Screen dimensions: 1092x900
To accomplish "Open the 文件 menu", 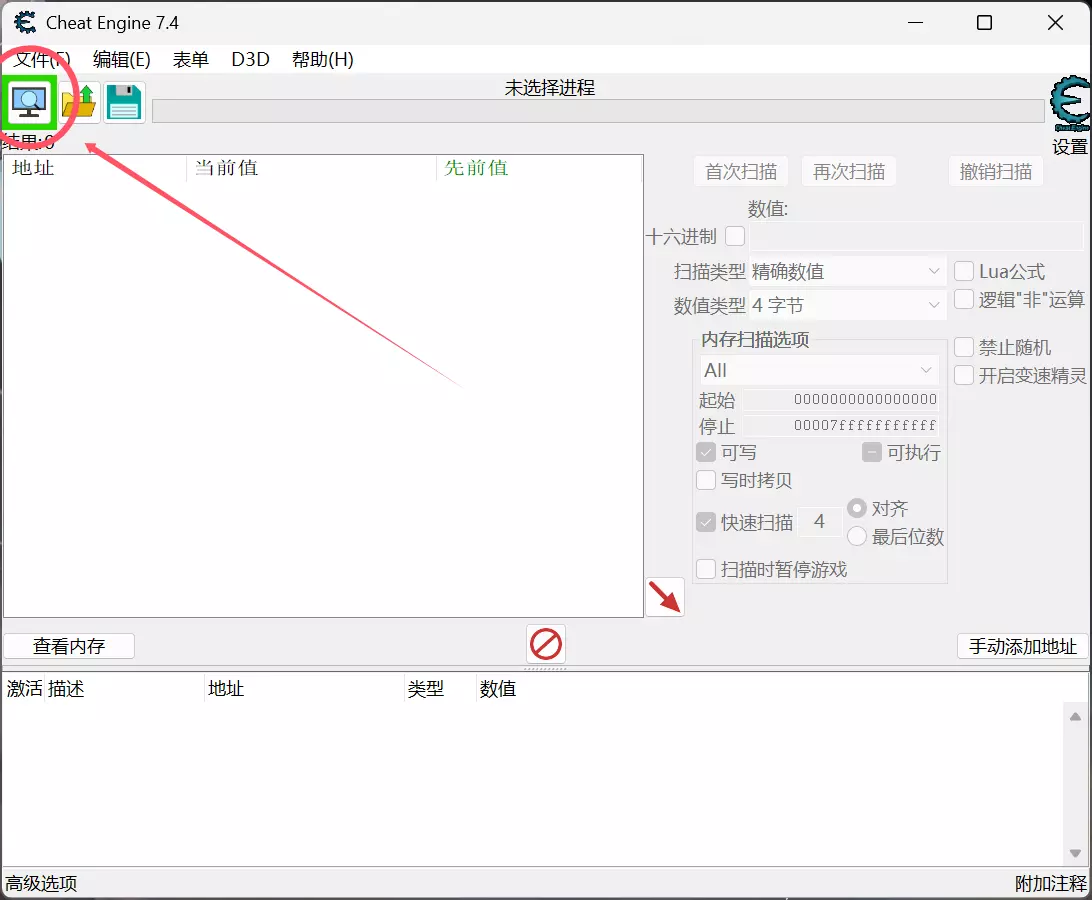I will pos(42,59).
